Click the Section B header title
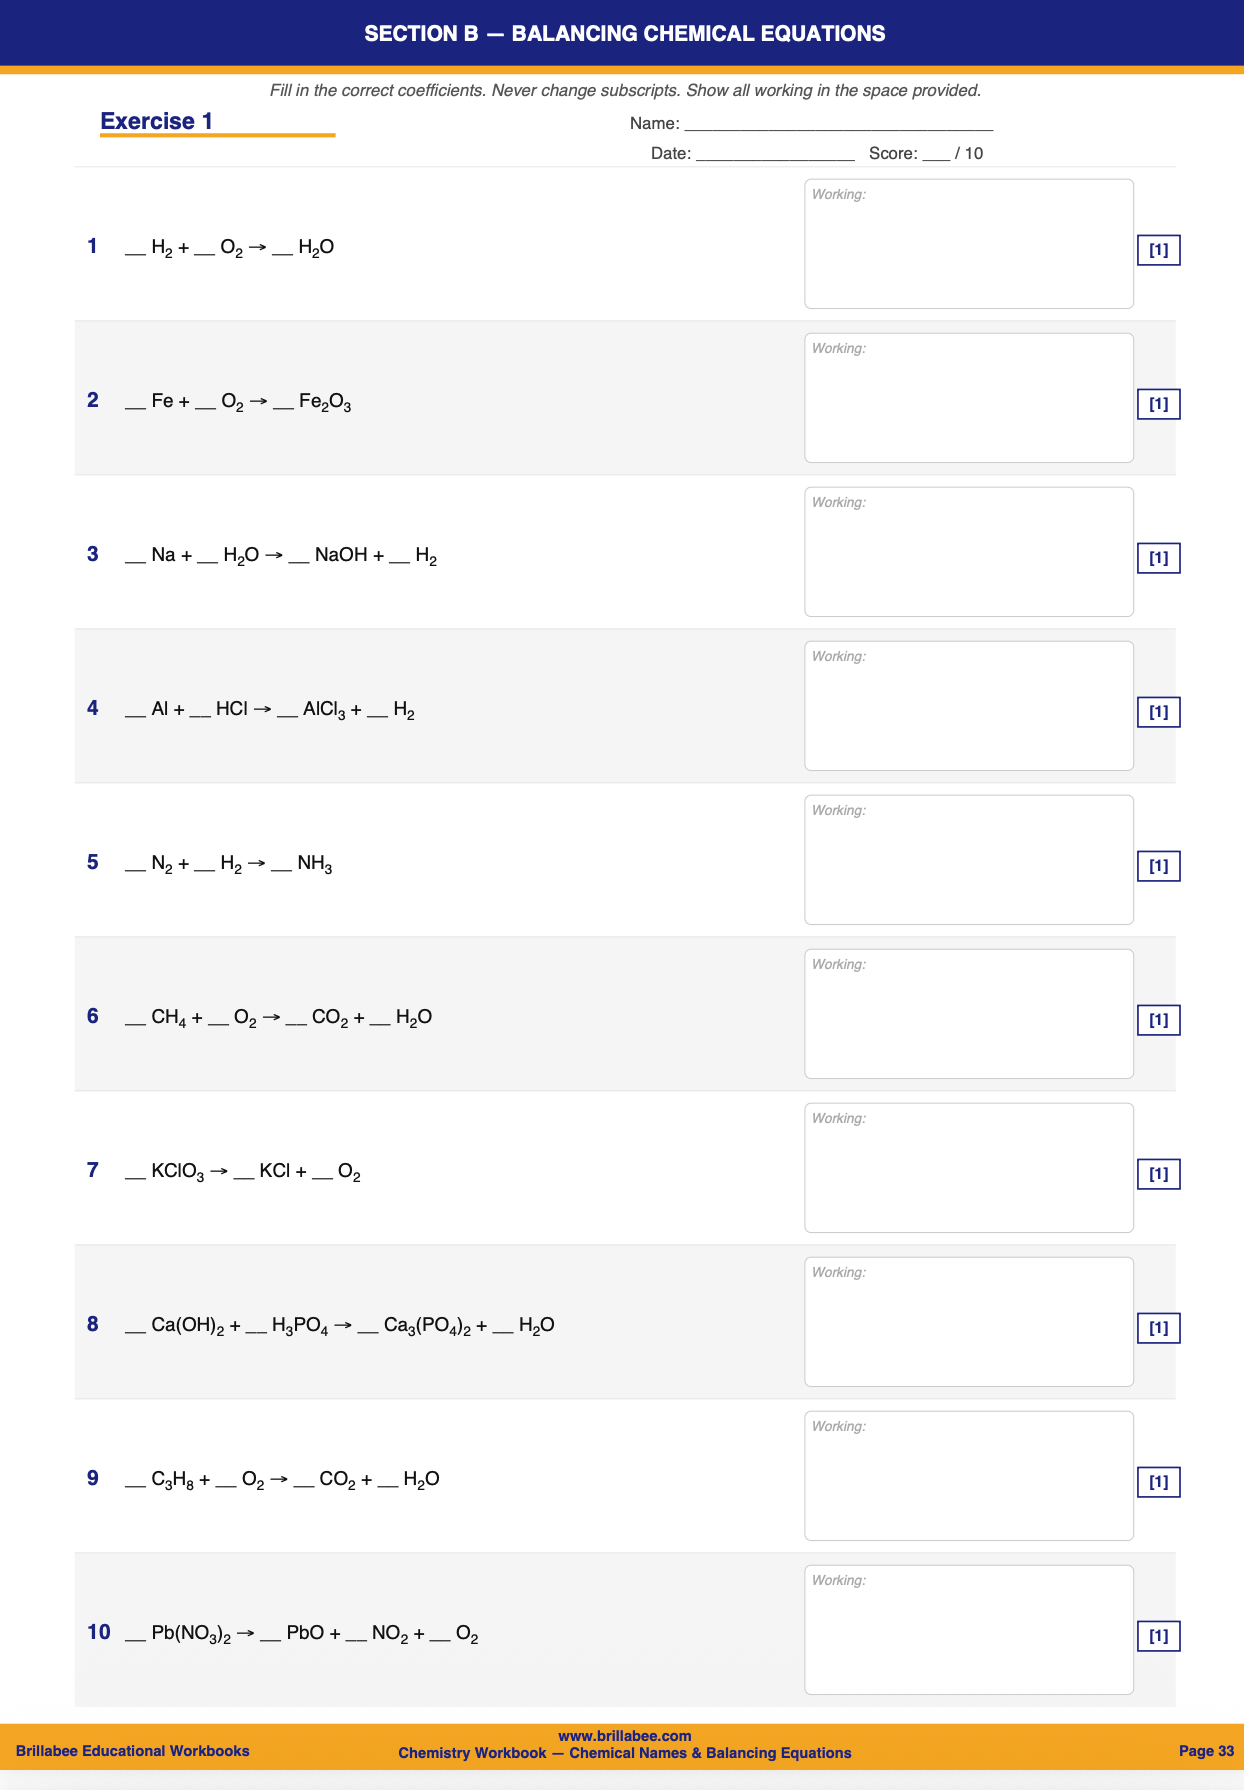Image resolution: width=1244 pixels, height=1790 pixels. [624, 33]
